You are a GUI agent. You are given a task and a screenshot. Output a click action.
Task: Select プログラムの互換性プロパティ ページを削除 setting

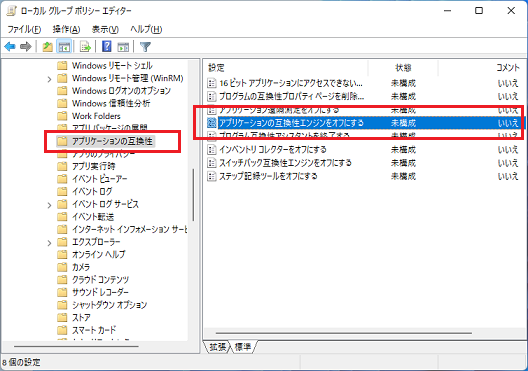[292, 96]
